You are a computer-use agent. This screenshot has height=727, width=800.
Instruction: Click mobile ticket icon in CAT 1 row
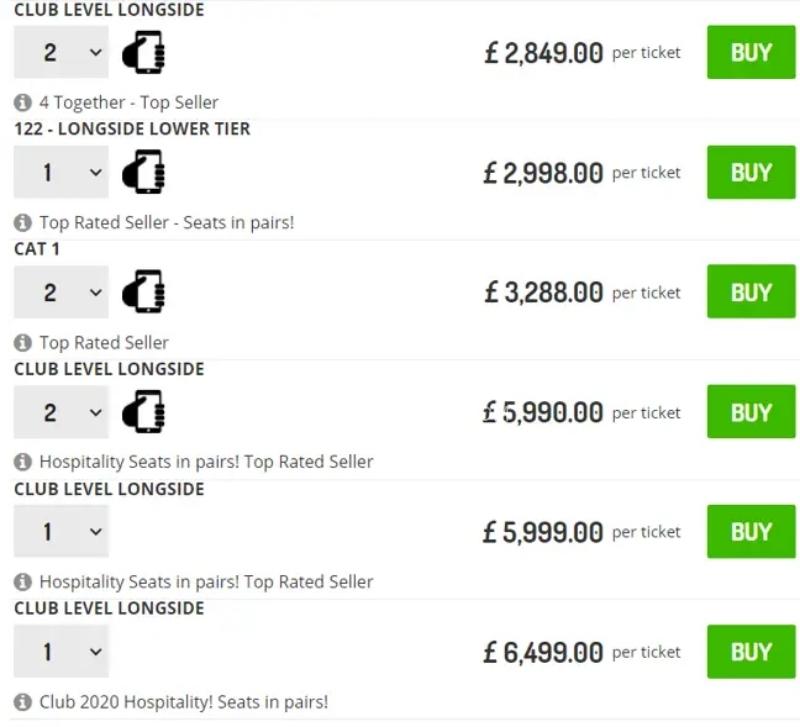point(143,292)
